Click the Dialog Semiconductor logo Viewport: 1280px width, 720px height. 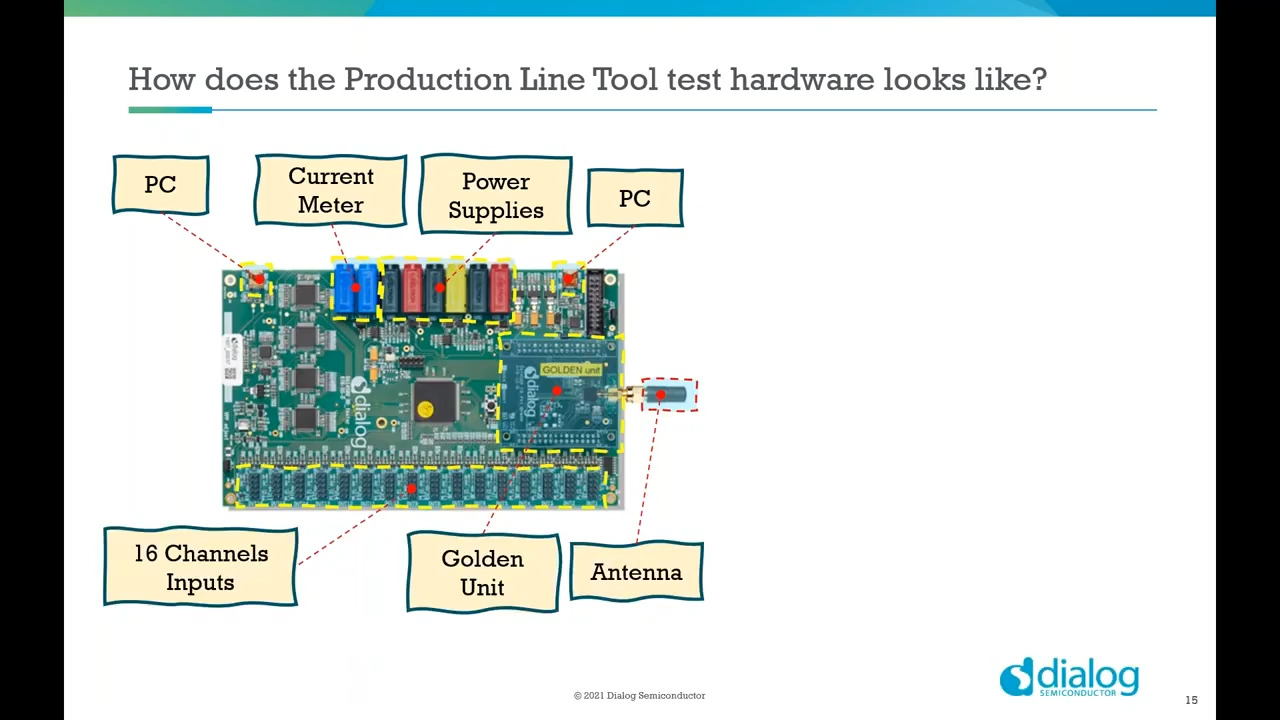click(1069, 677)
